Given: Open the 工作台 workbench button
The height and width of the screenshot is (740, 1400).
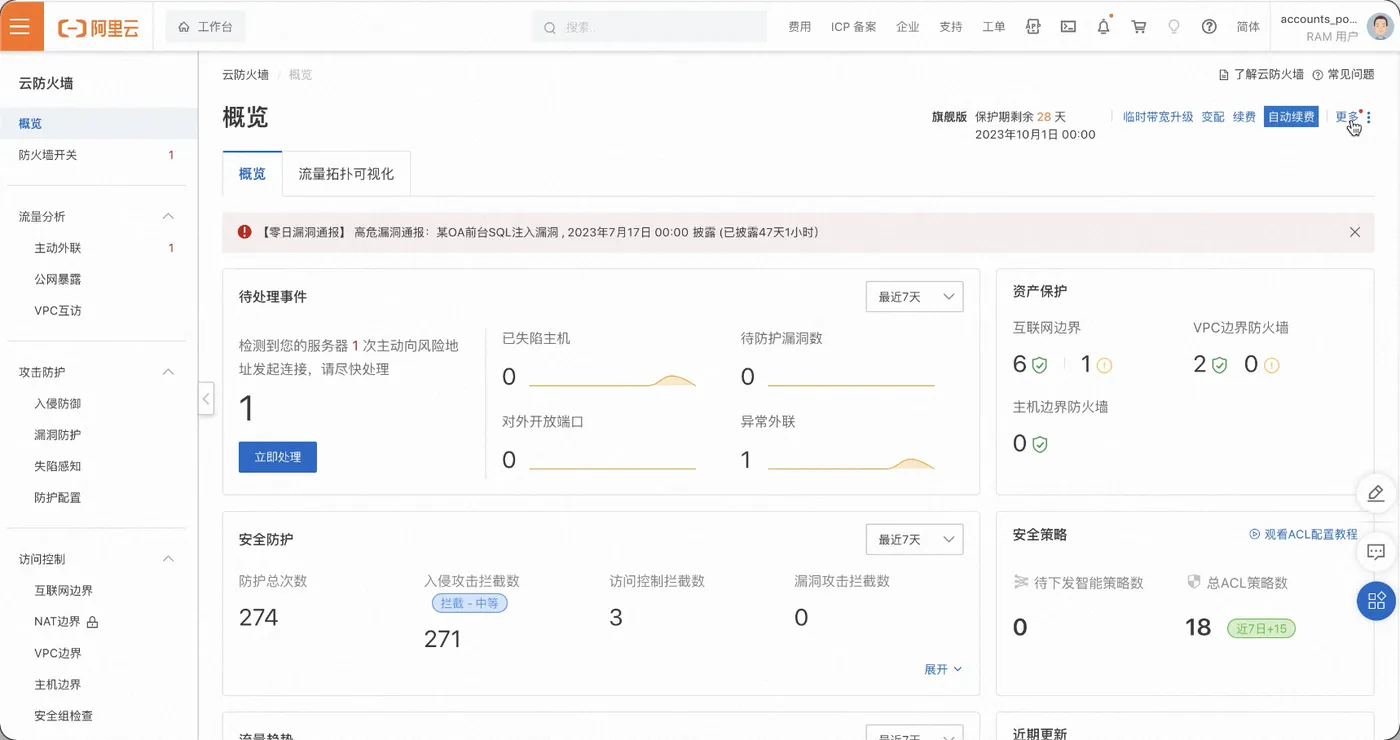Looking at the screenshot, I should pos(205,27).
